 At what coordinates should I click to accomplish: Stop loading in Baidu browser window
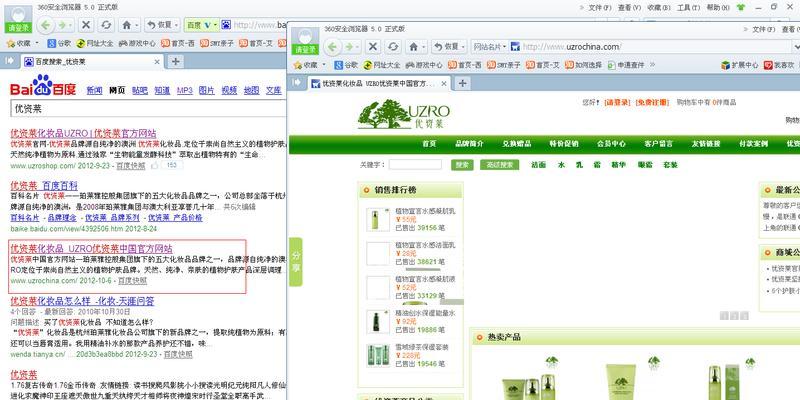[86, 25]
